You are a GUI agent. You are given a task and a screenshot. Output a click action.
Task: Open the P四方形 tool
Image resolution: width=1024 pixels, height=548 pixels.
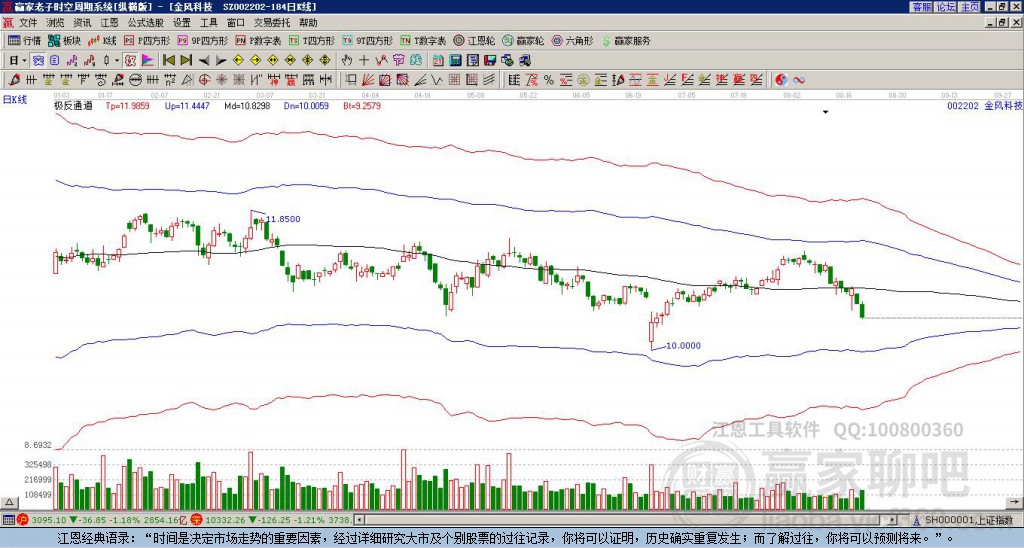coord(147,40)
